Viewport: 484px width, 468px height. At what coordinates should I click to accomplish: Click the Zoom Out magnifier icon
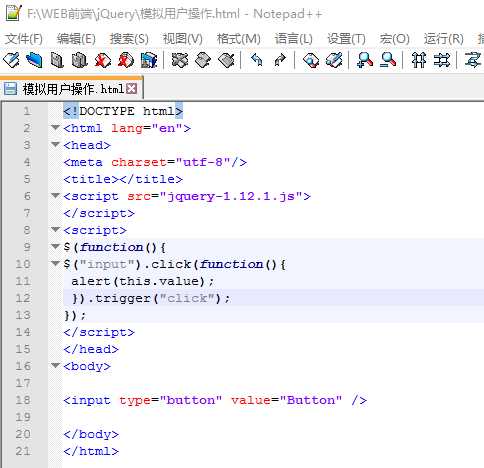coord(388,60)
